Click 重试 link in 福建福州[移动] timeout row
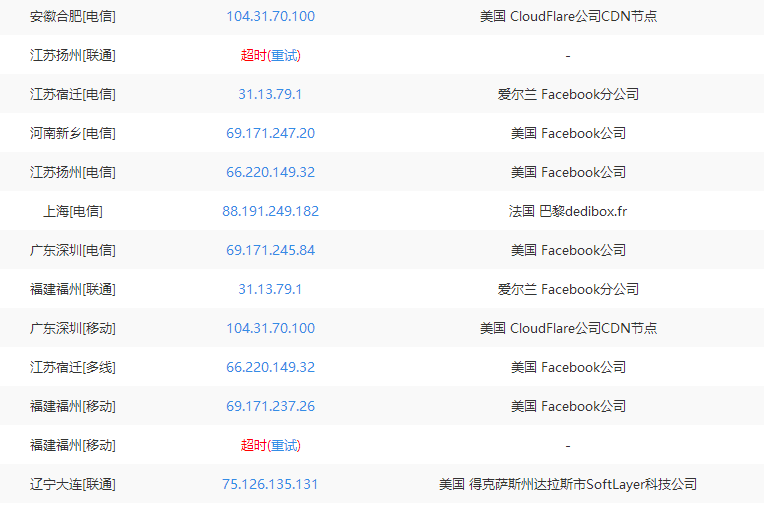This screenshot has width=764, height=507. (285, 445)
